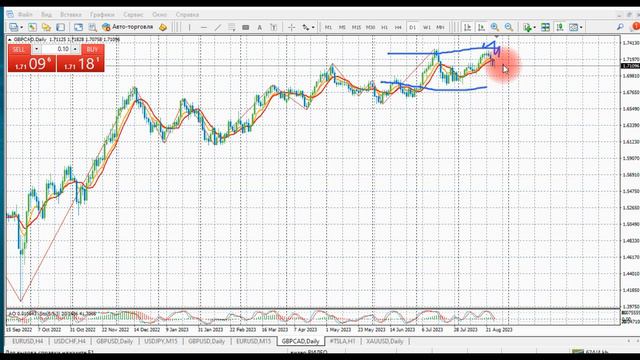Zoom in the chart
The height and width of the screenshot is (360, 640).
pos(495,27)
